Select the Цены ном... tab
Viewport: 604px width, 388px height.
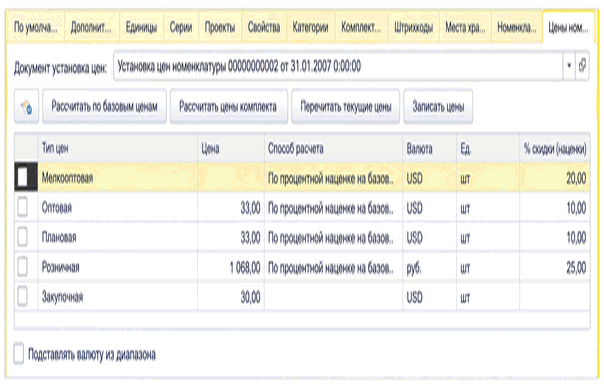click(569, 27)
